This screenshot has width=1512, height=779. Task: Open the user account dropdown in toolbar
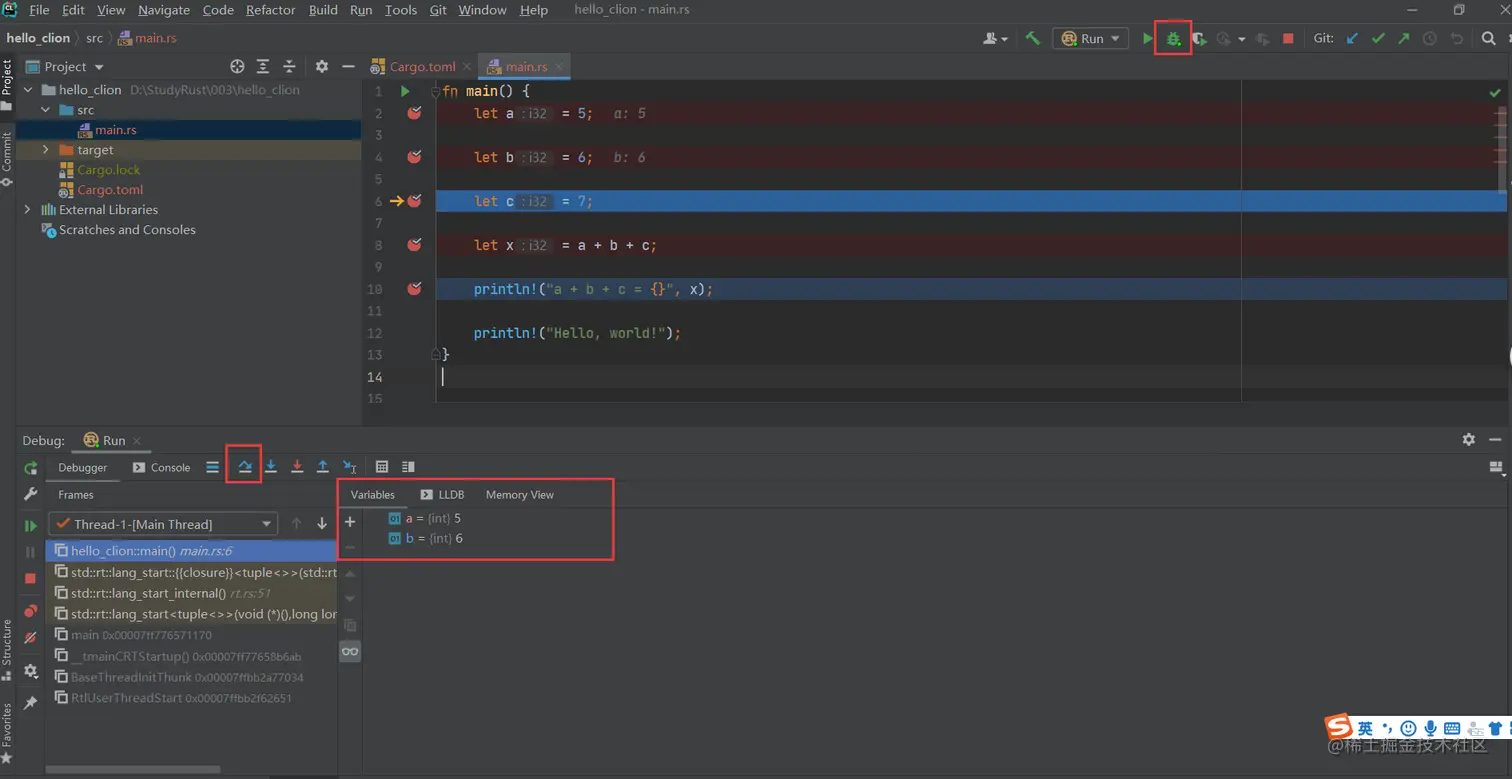click(x=995, y=39)
